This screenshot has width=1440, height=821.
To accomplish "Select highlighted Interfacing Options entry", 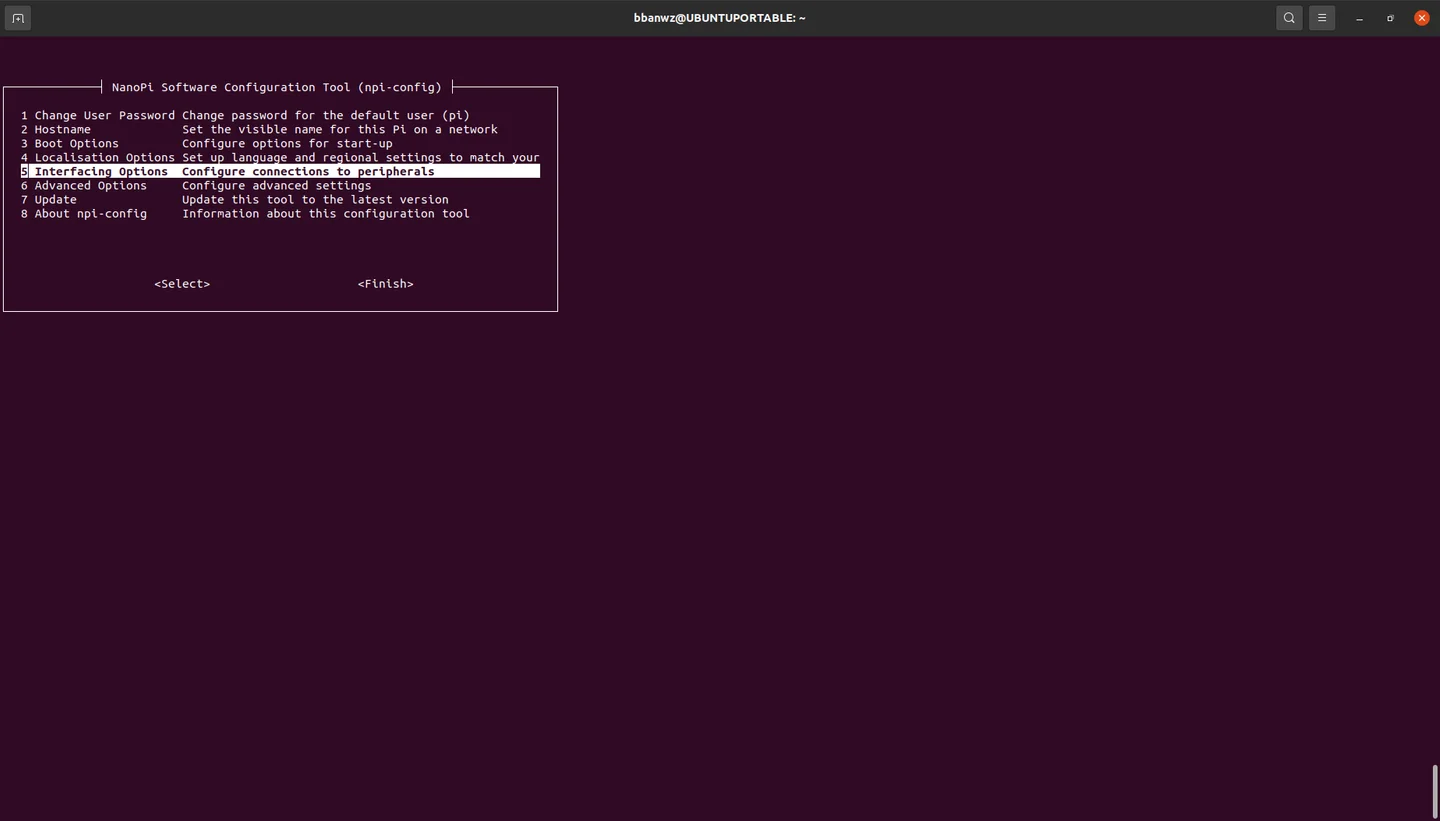I will [x=280, y=171].
